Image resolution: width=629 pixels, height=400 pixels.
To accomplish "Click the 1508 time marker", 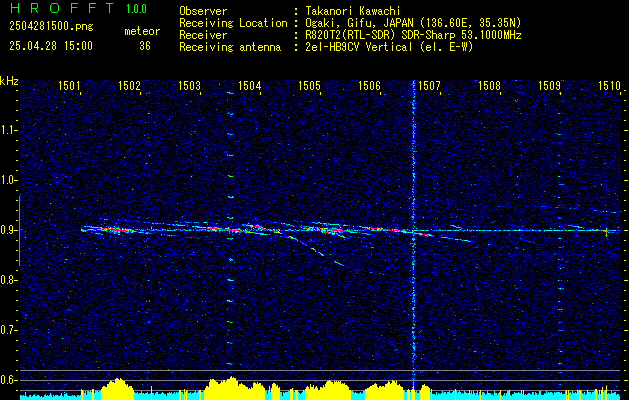I will (x=489, y=85).
